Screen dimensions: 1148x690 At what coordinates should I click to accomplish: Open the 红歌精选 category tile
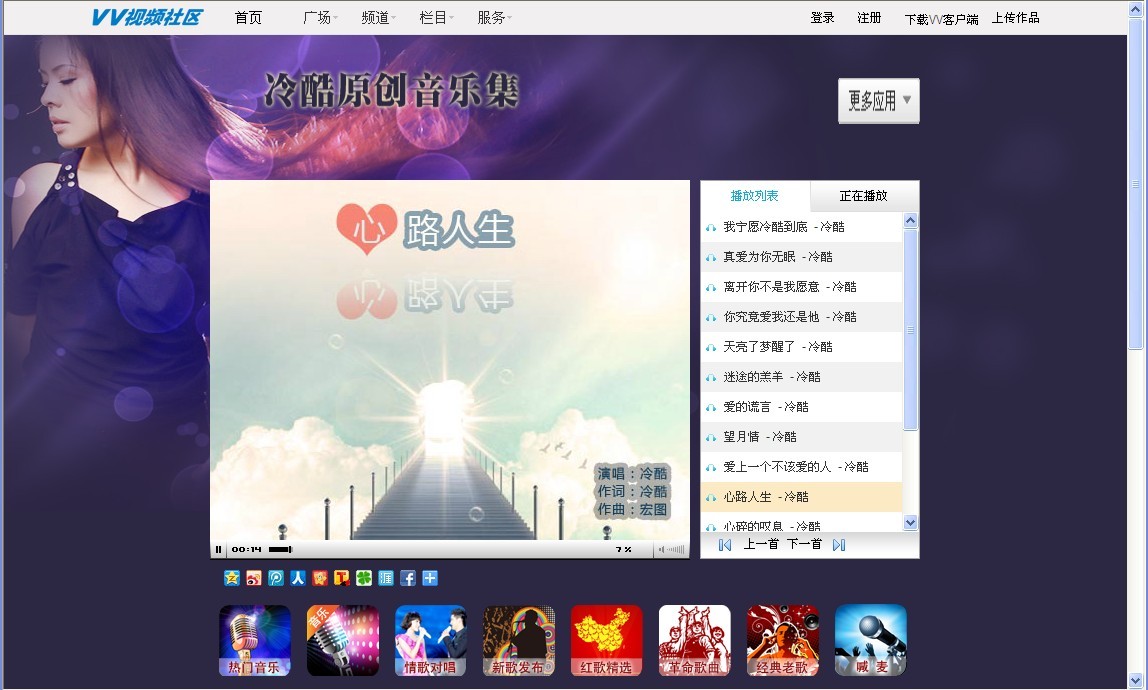[607, 640]
